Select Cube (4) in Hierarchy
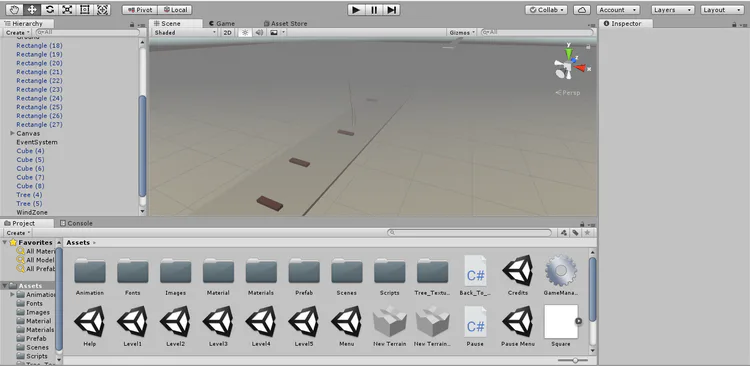The width and height of the screenshot is (750, 366). 30,151
